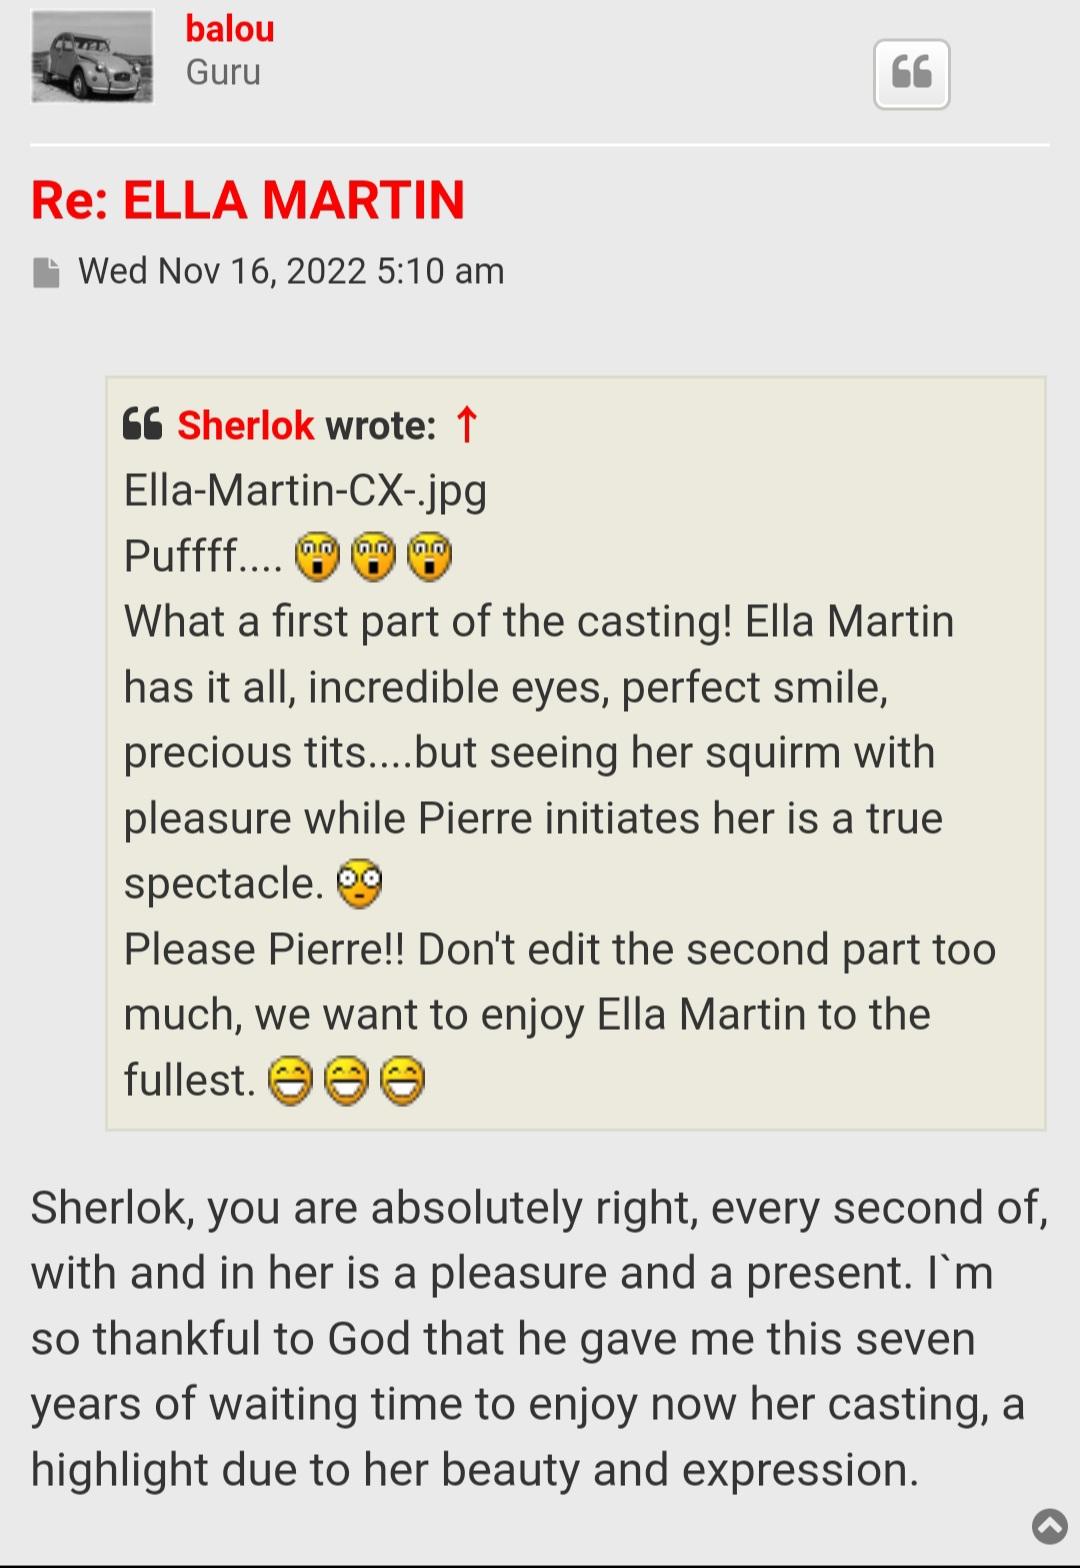1080x1568 pixels.
Task: Click the quotation mark icon before Sherlok
Action: 142,425
